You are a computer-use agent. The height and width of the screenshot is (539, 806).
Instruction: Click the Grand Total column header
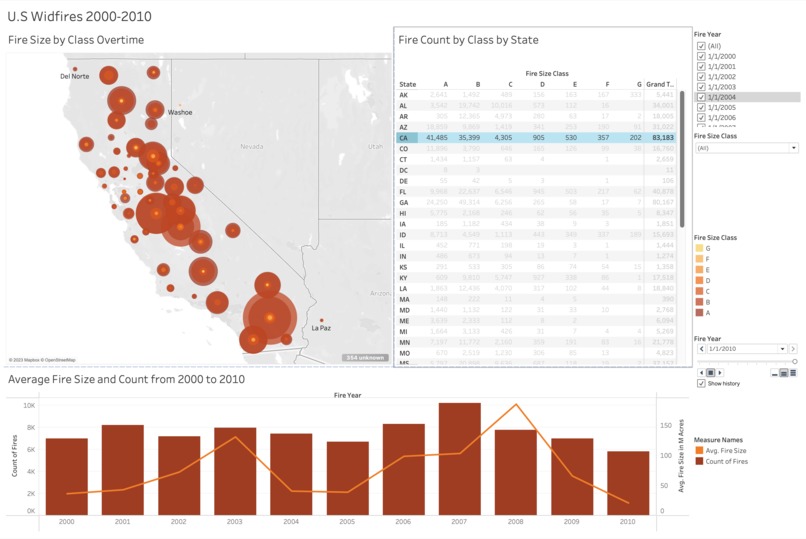(x=660, y=84)
